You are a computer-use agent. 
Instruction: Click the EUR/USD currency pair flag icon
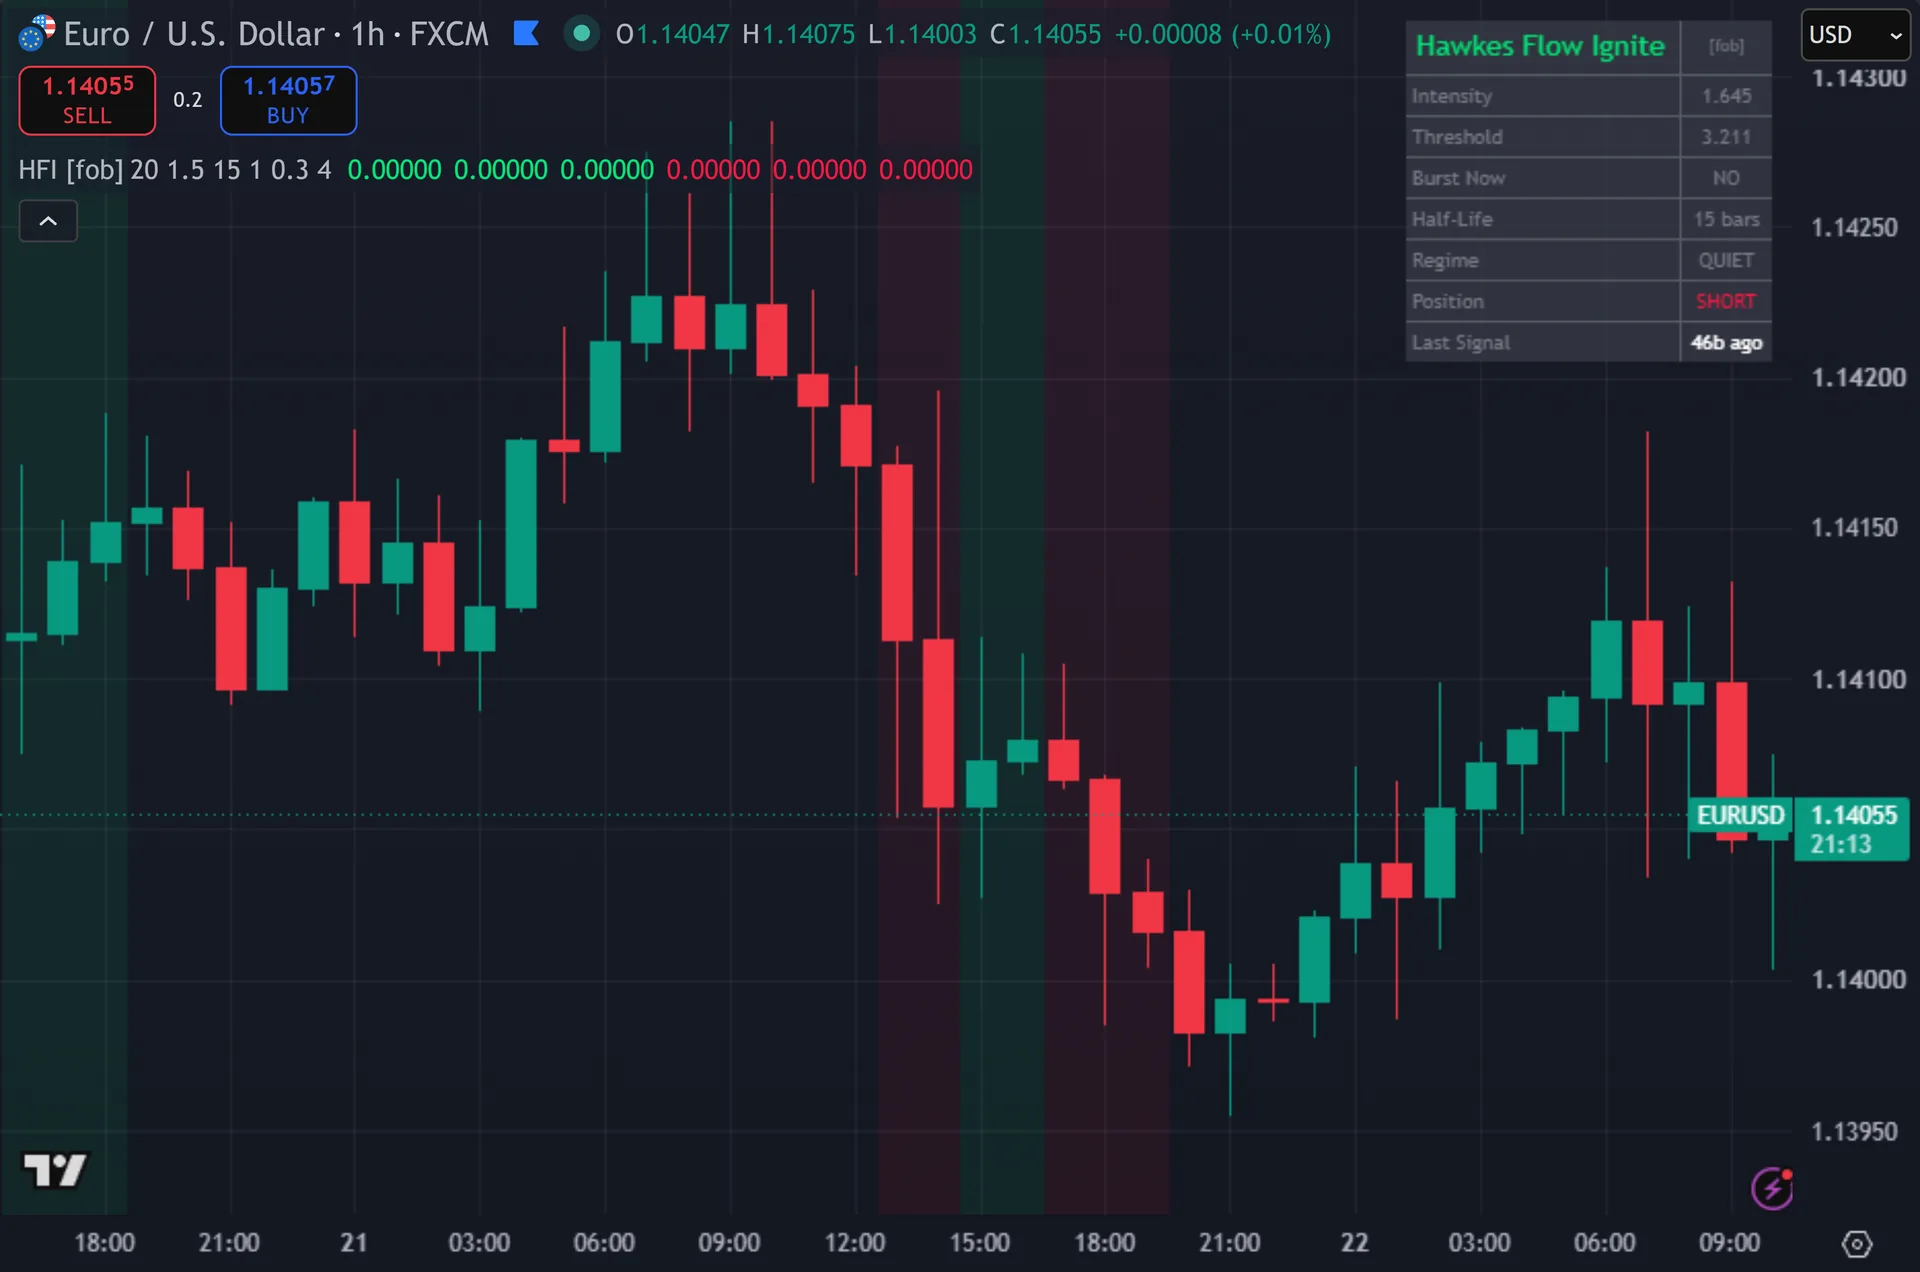point(37,33)
